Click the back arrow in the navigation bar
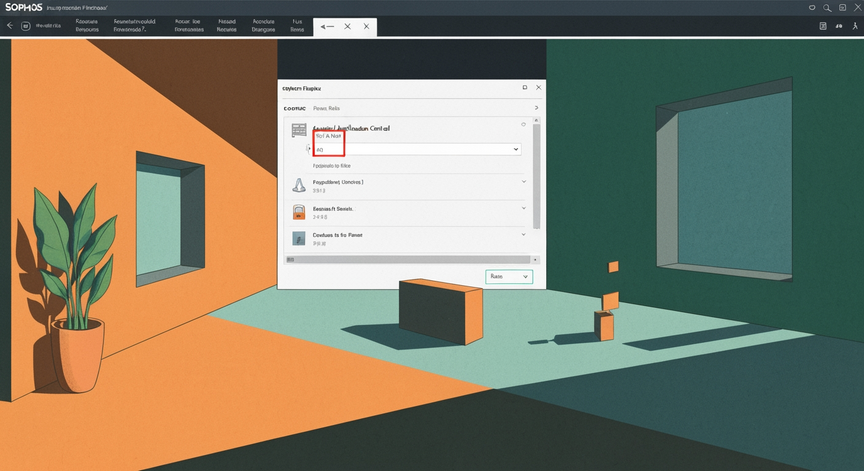Screen dimensions: 864x471 pyautogui.click(x=10, y=25)
